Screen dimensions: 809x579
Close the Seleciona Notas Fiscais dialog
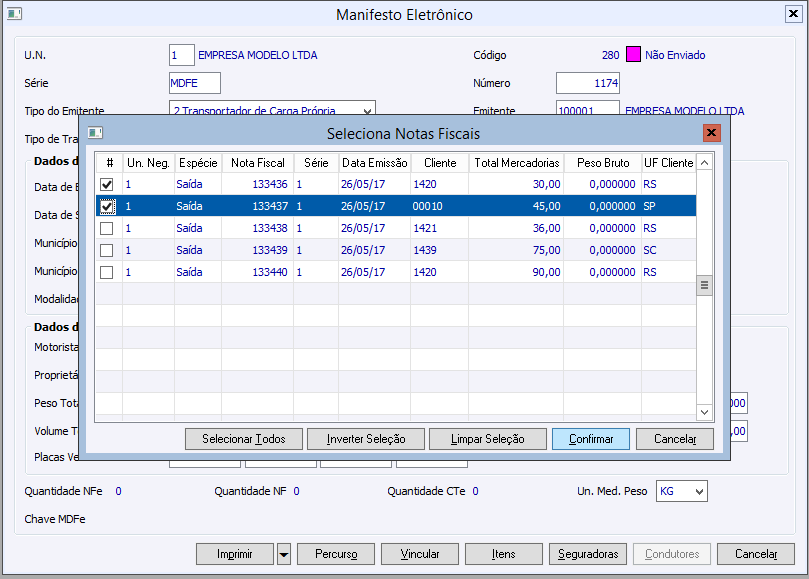(711, 132)
